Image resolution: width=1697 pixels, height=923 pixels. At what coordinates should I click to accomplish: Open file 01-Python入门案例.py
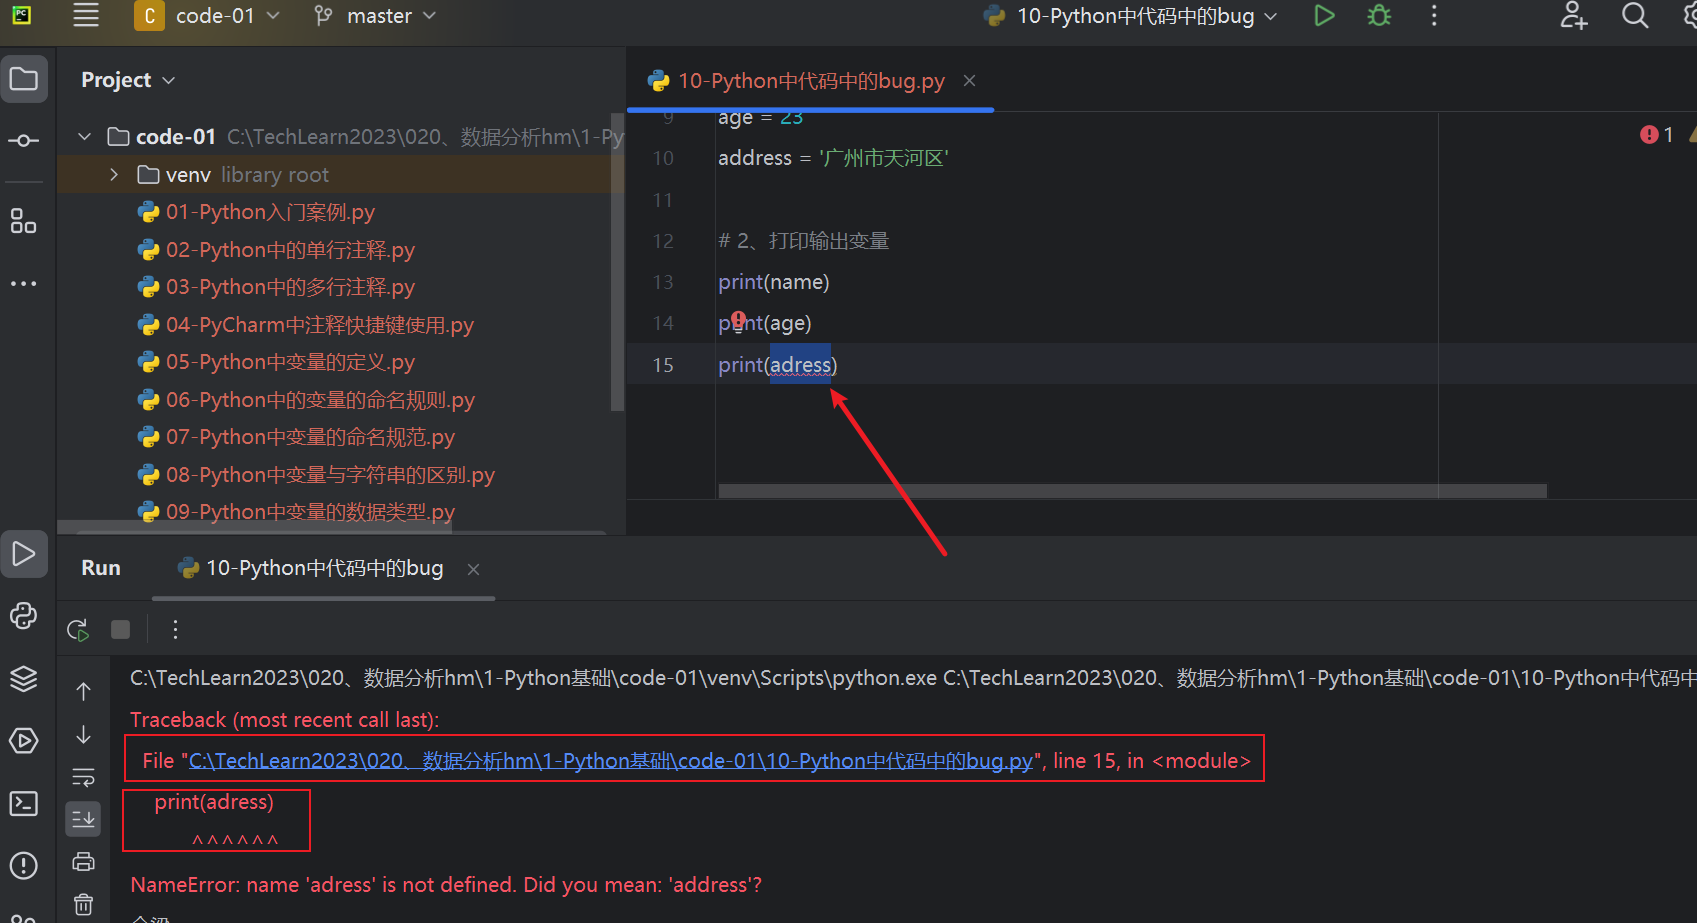pyautogui.click(x=270, y=212)
